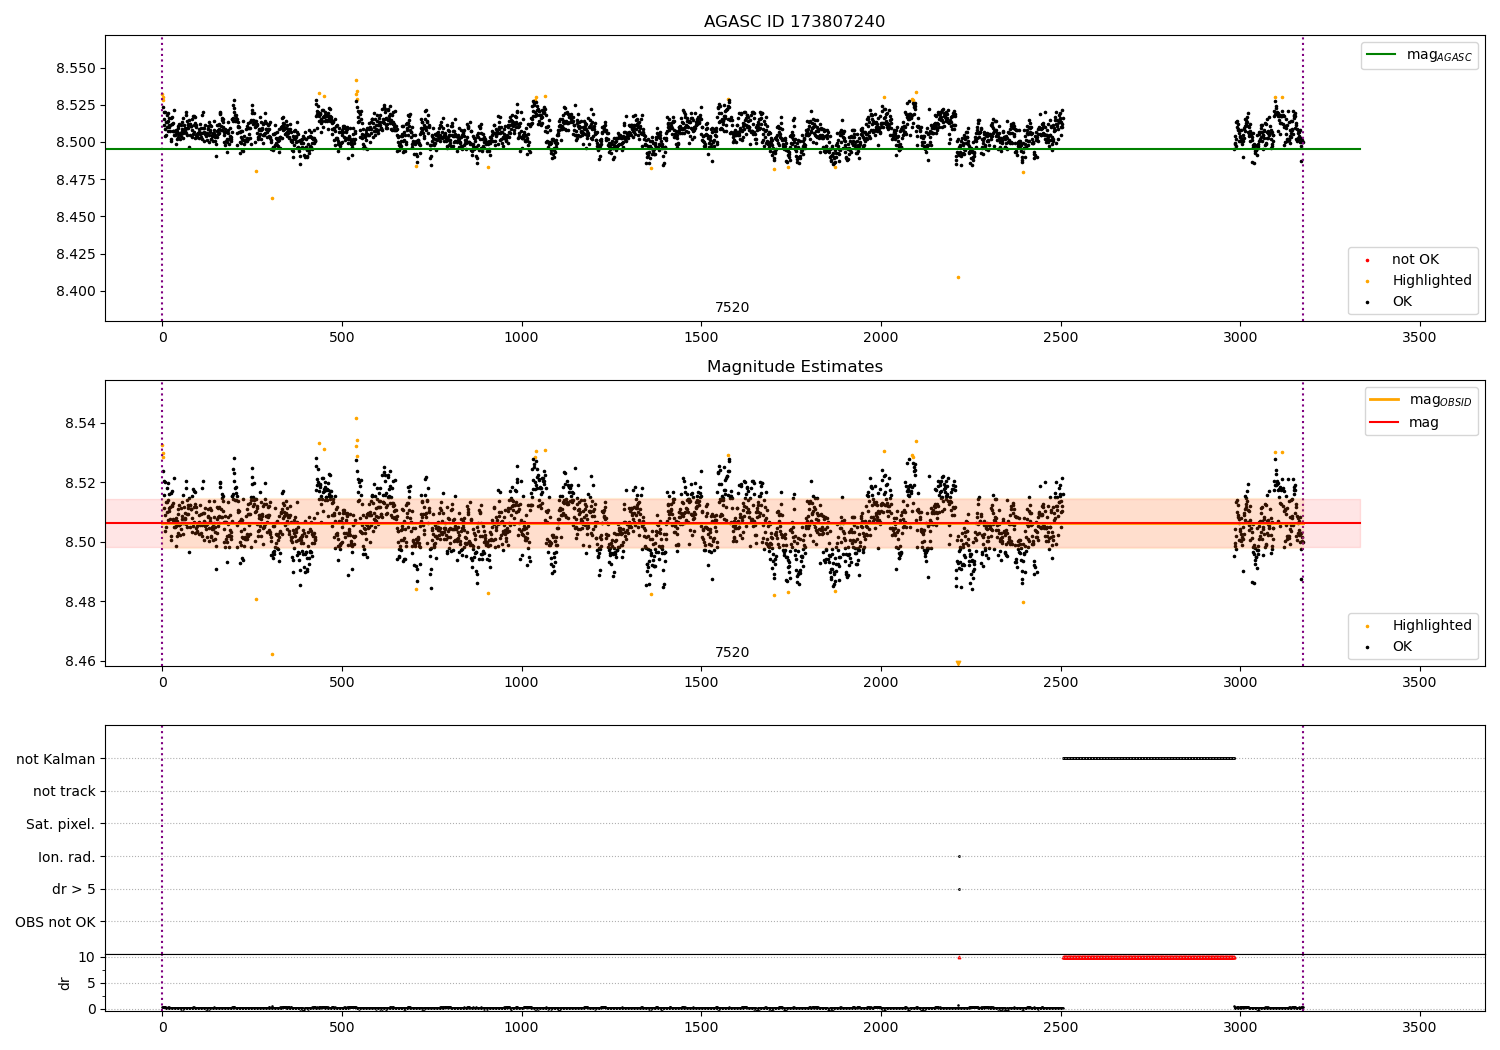
Task: Click the "Ion. rad." row label
Action: (x=67, y=857)
